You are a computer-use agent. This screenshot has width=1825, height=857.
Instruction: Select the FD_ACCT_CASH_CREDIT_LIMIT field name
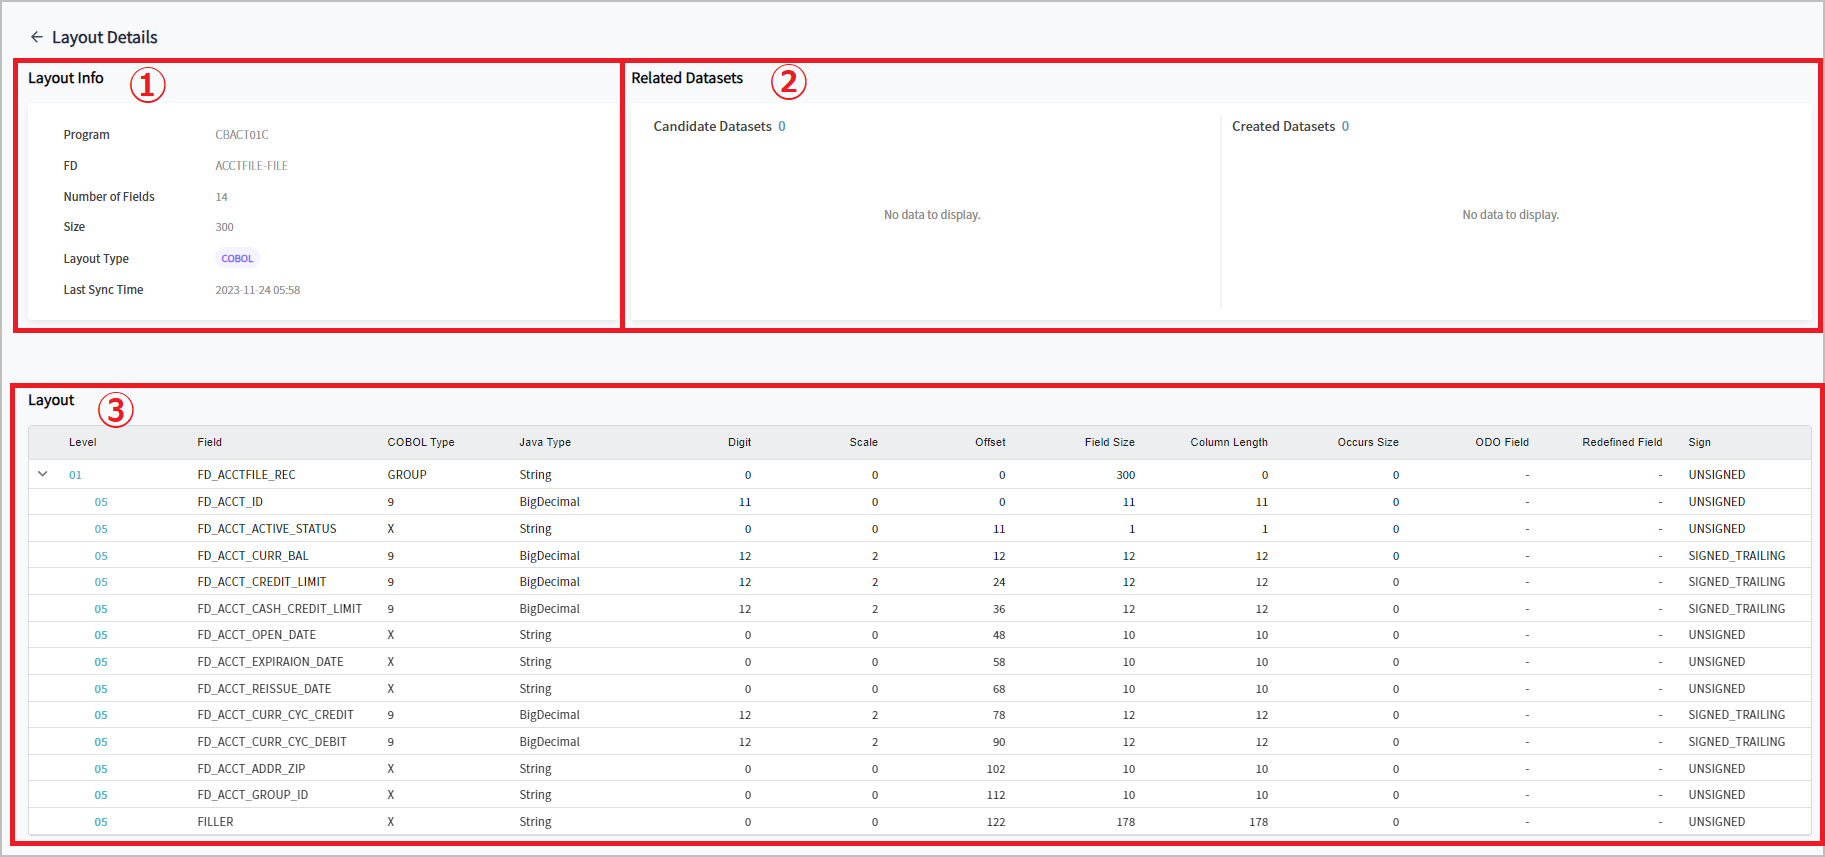[280, 609]
